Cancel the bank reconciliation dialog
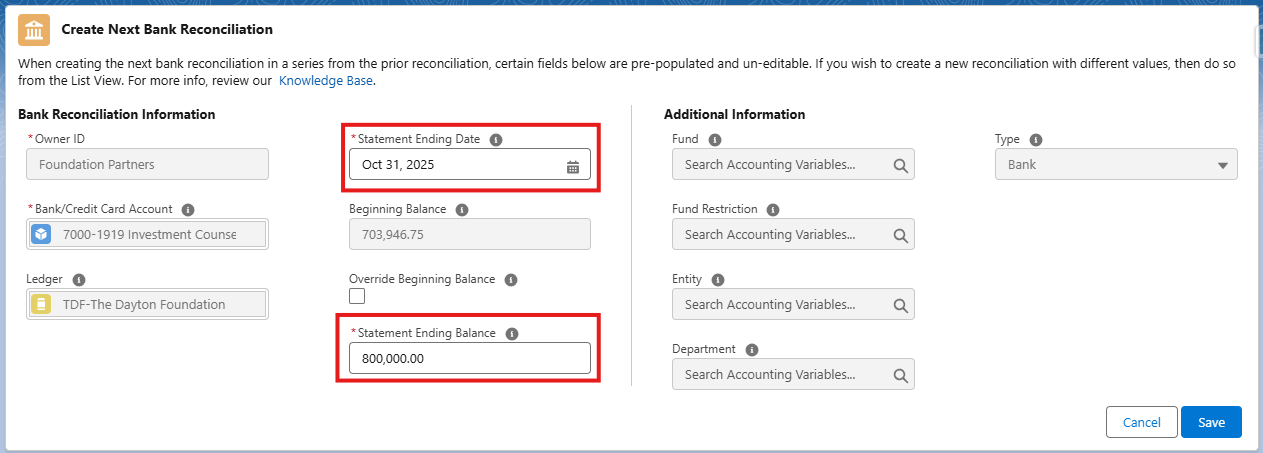The image size is (1263, 453). (1141, 422)
